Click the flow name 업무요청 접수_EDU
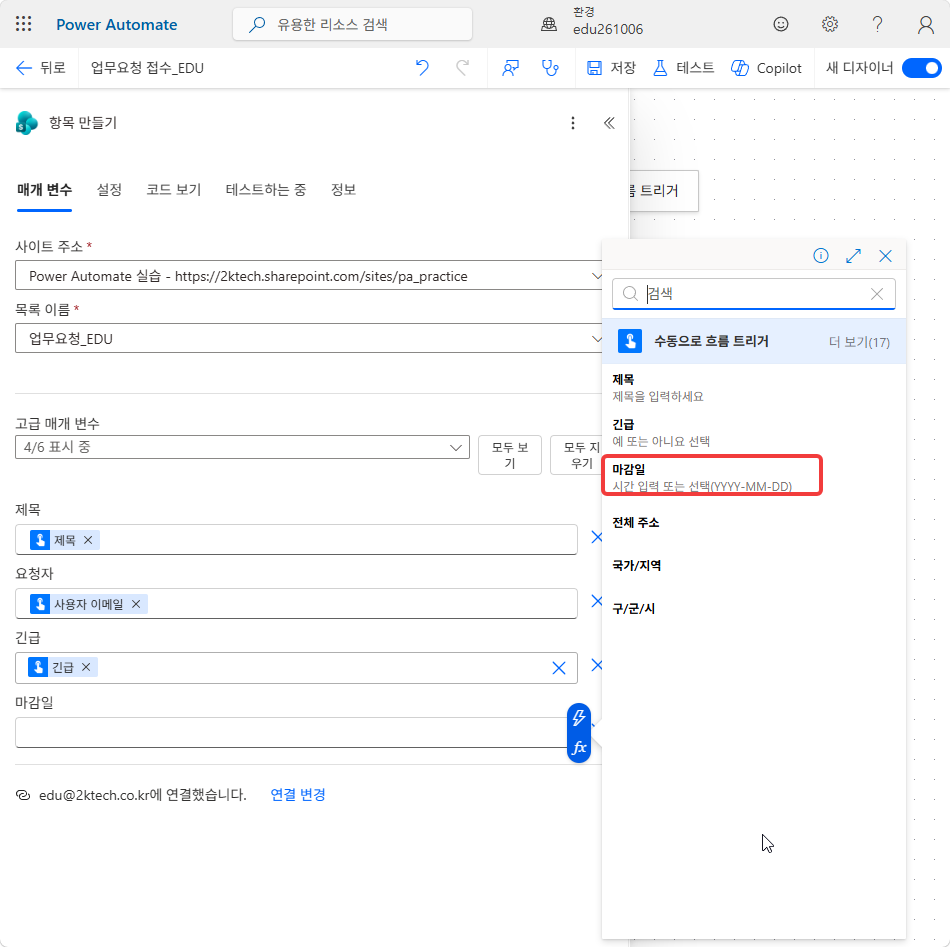 tap(147, 68)
